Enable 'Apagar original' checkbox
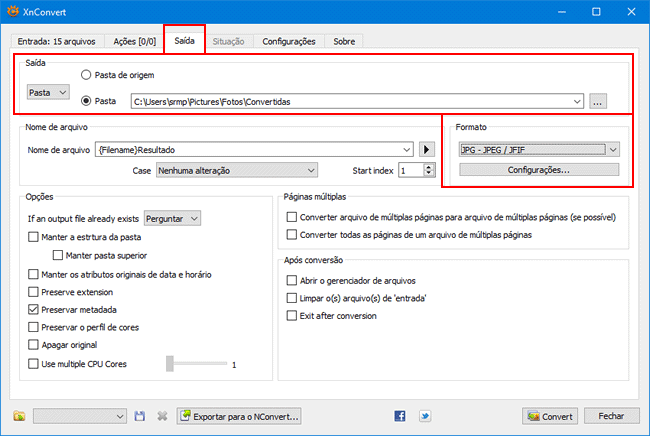The image size is (650, 436). pos(35,346)
